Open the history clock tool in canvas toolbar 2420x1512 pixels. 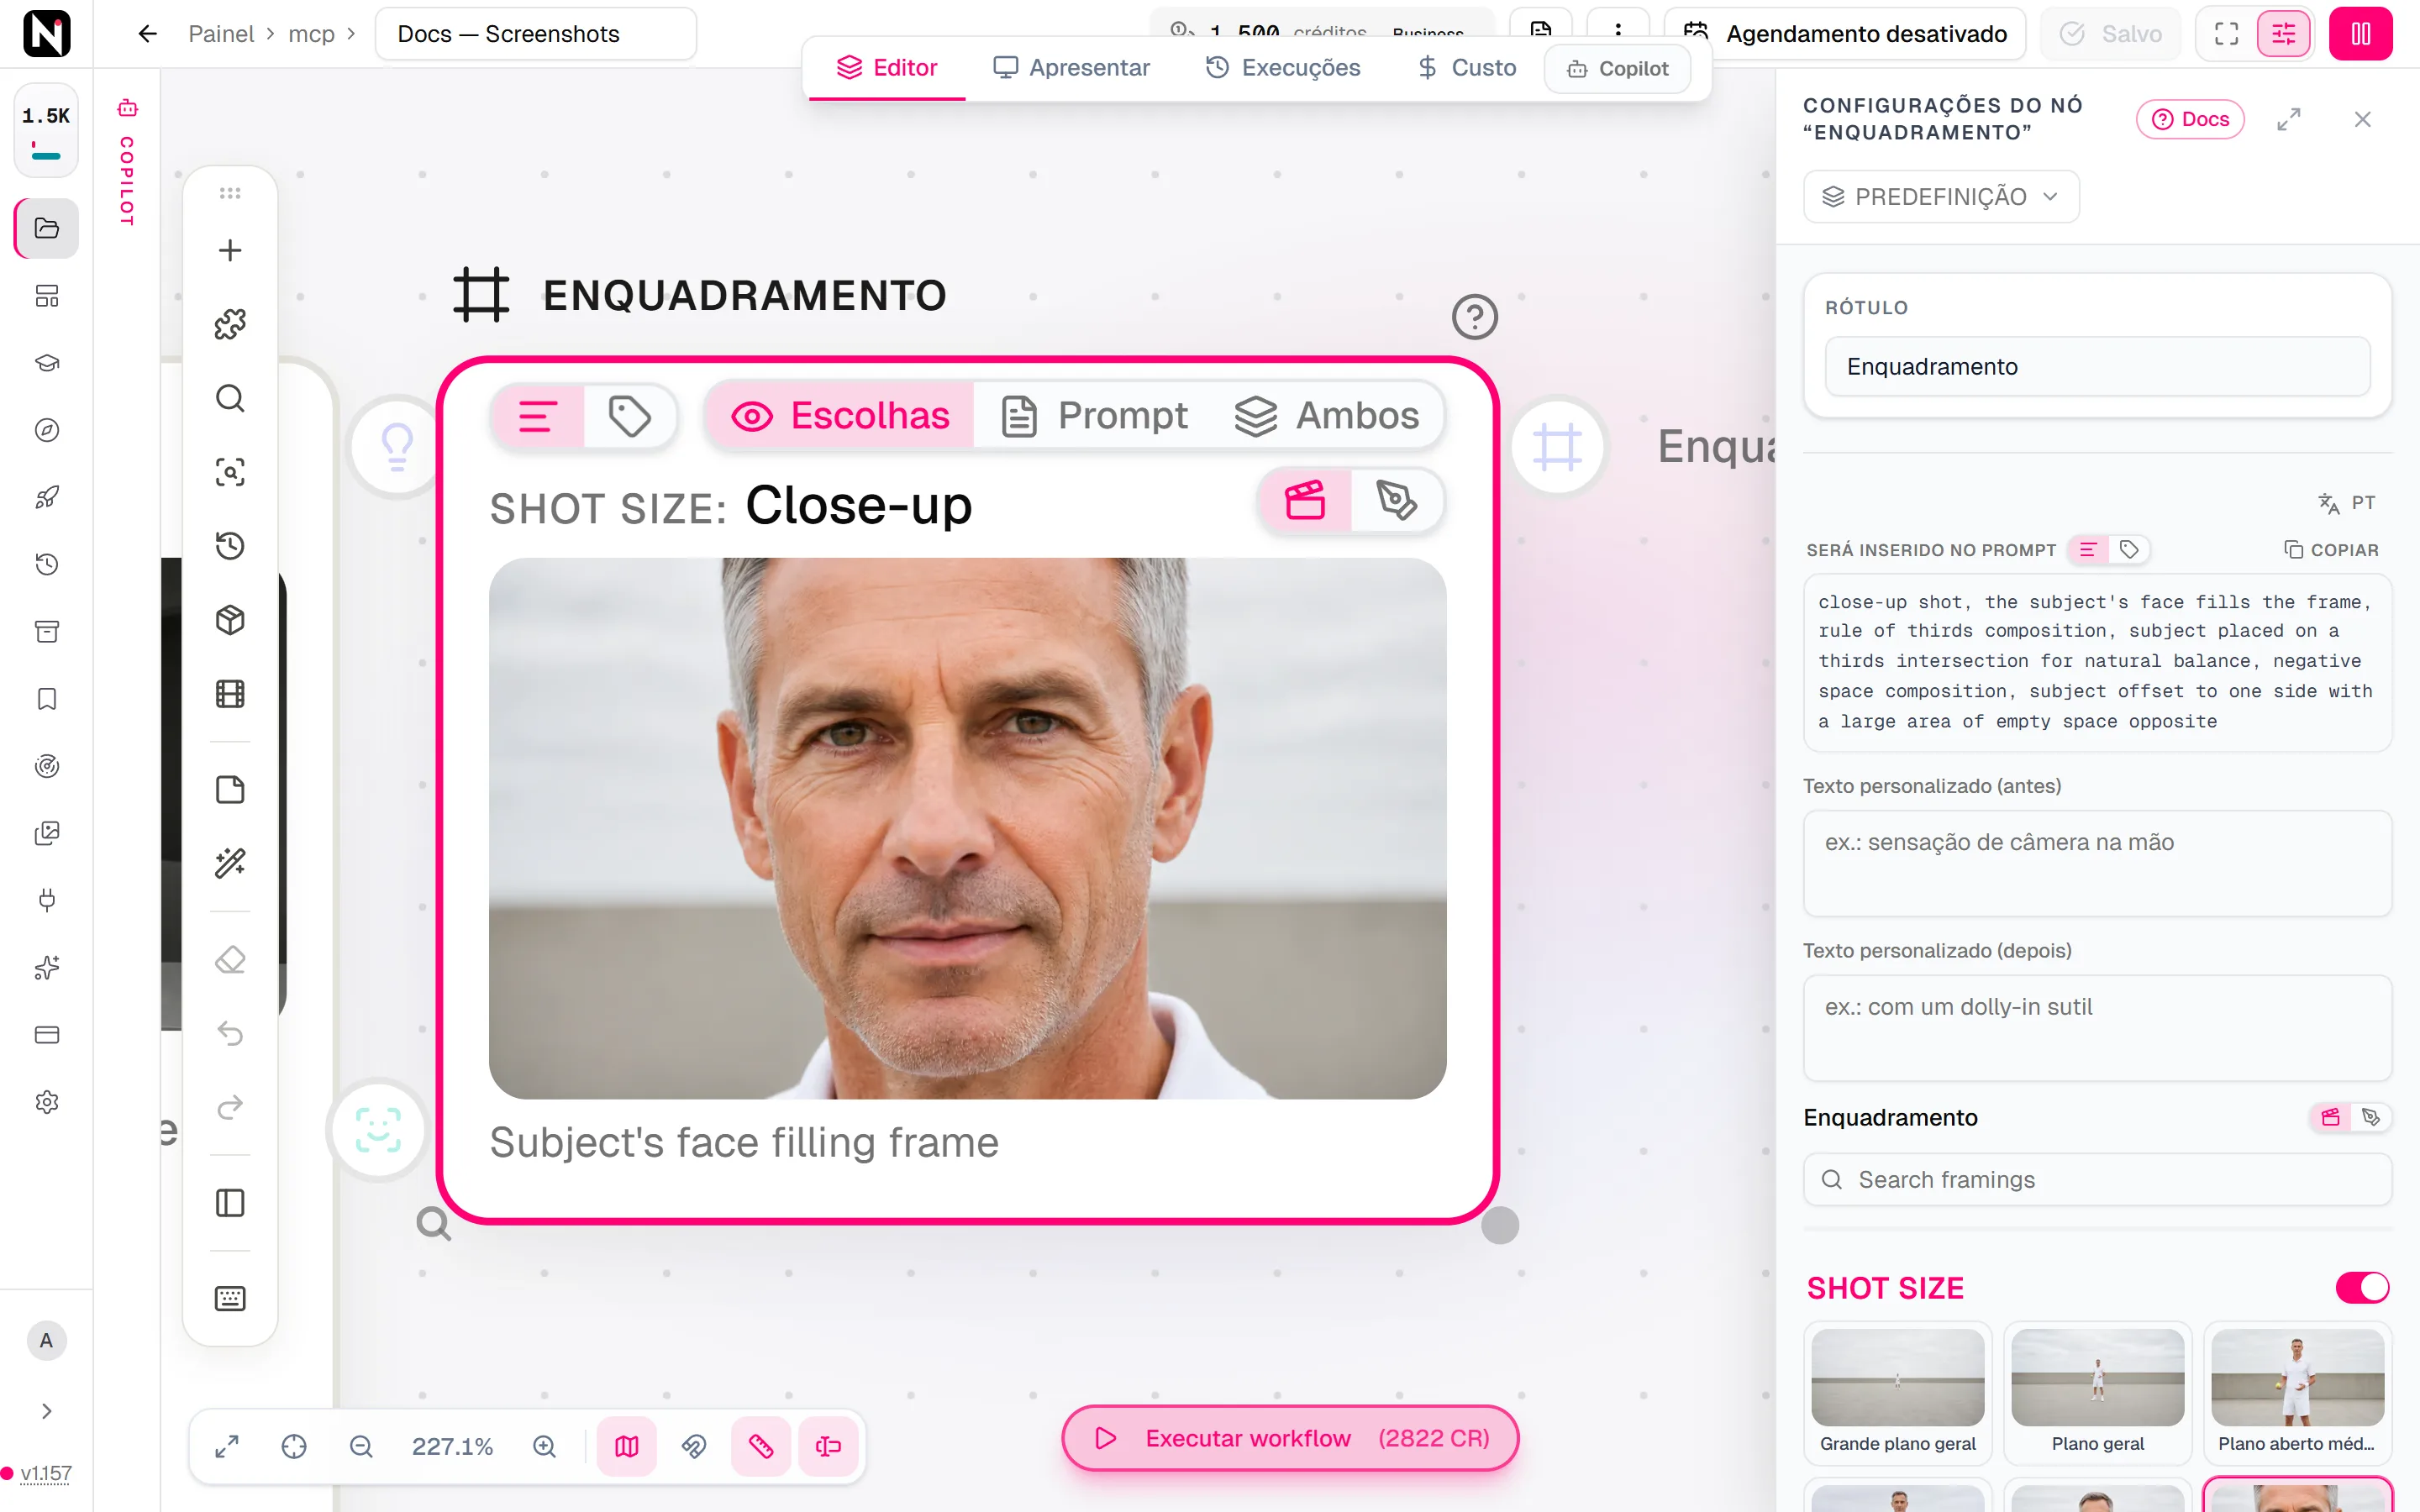coord(230,546)
